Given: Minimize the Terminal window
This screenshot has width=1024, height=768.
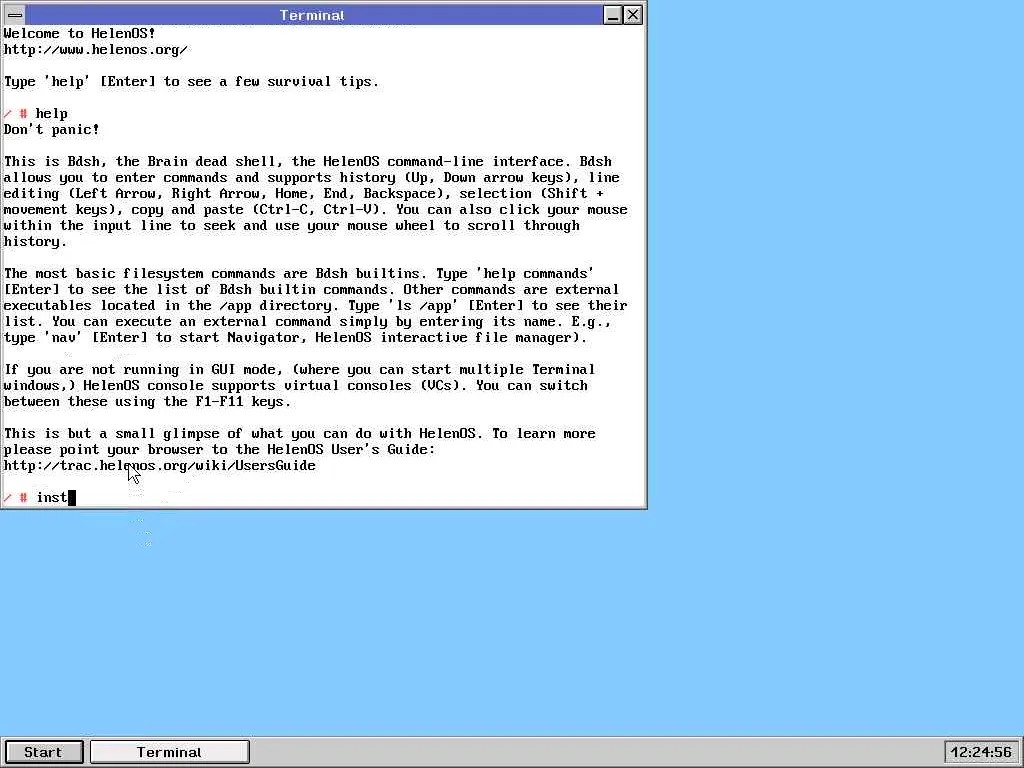Looking at the screenshot, I should 613,15.
